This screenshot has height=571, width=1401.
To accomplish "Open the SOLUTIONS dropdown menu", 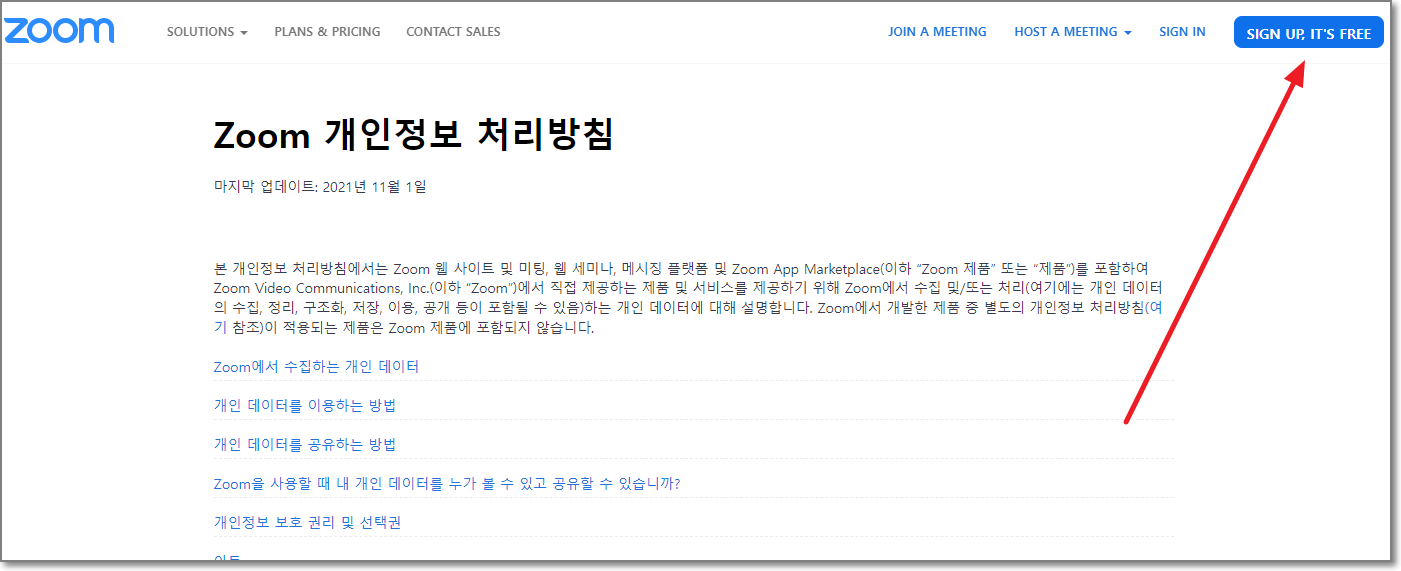I will (207, 32).
